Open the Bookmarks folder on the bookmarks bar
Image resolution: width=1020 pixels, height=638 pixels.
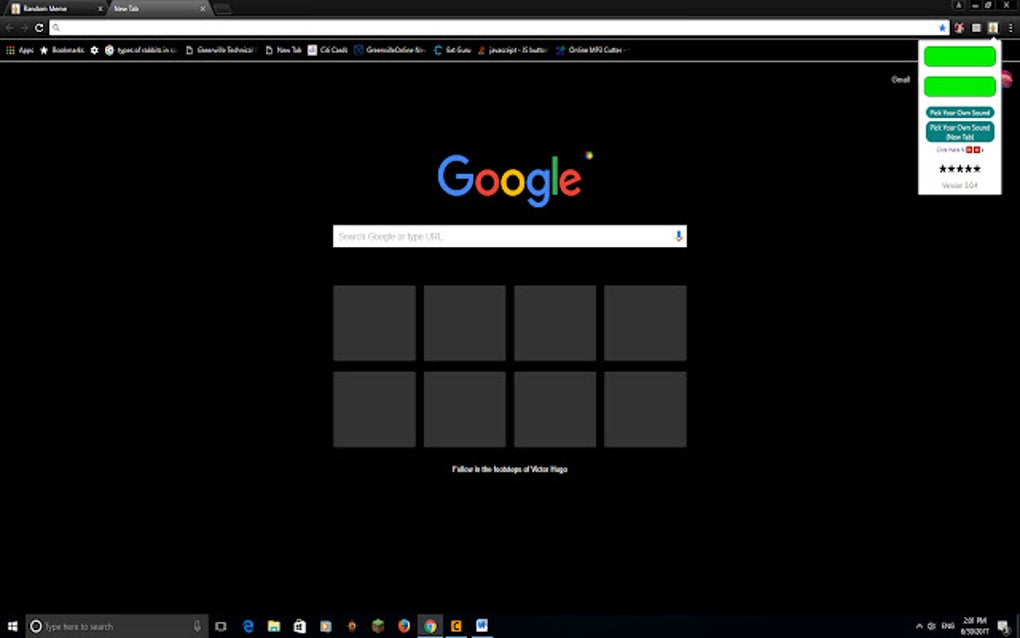(60, 49)
